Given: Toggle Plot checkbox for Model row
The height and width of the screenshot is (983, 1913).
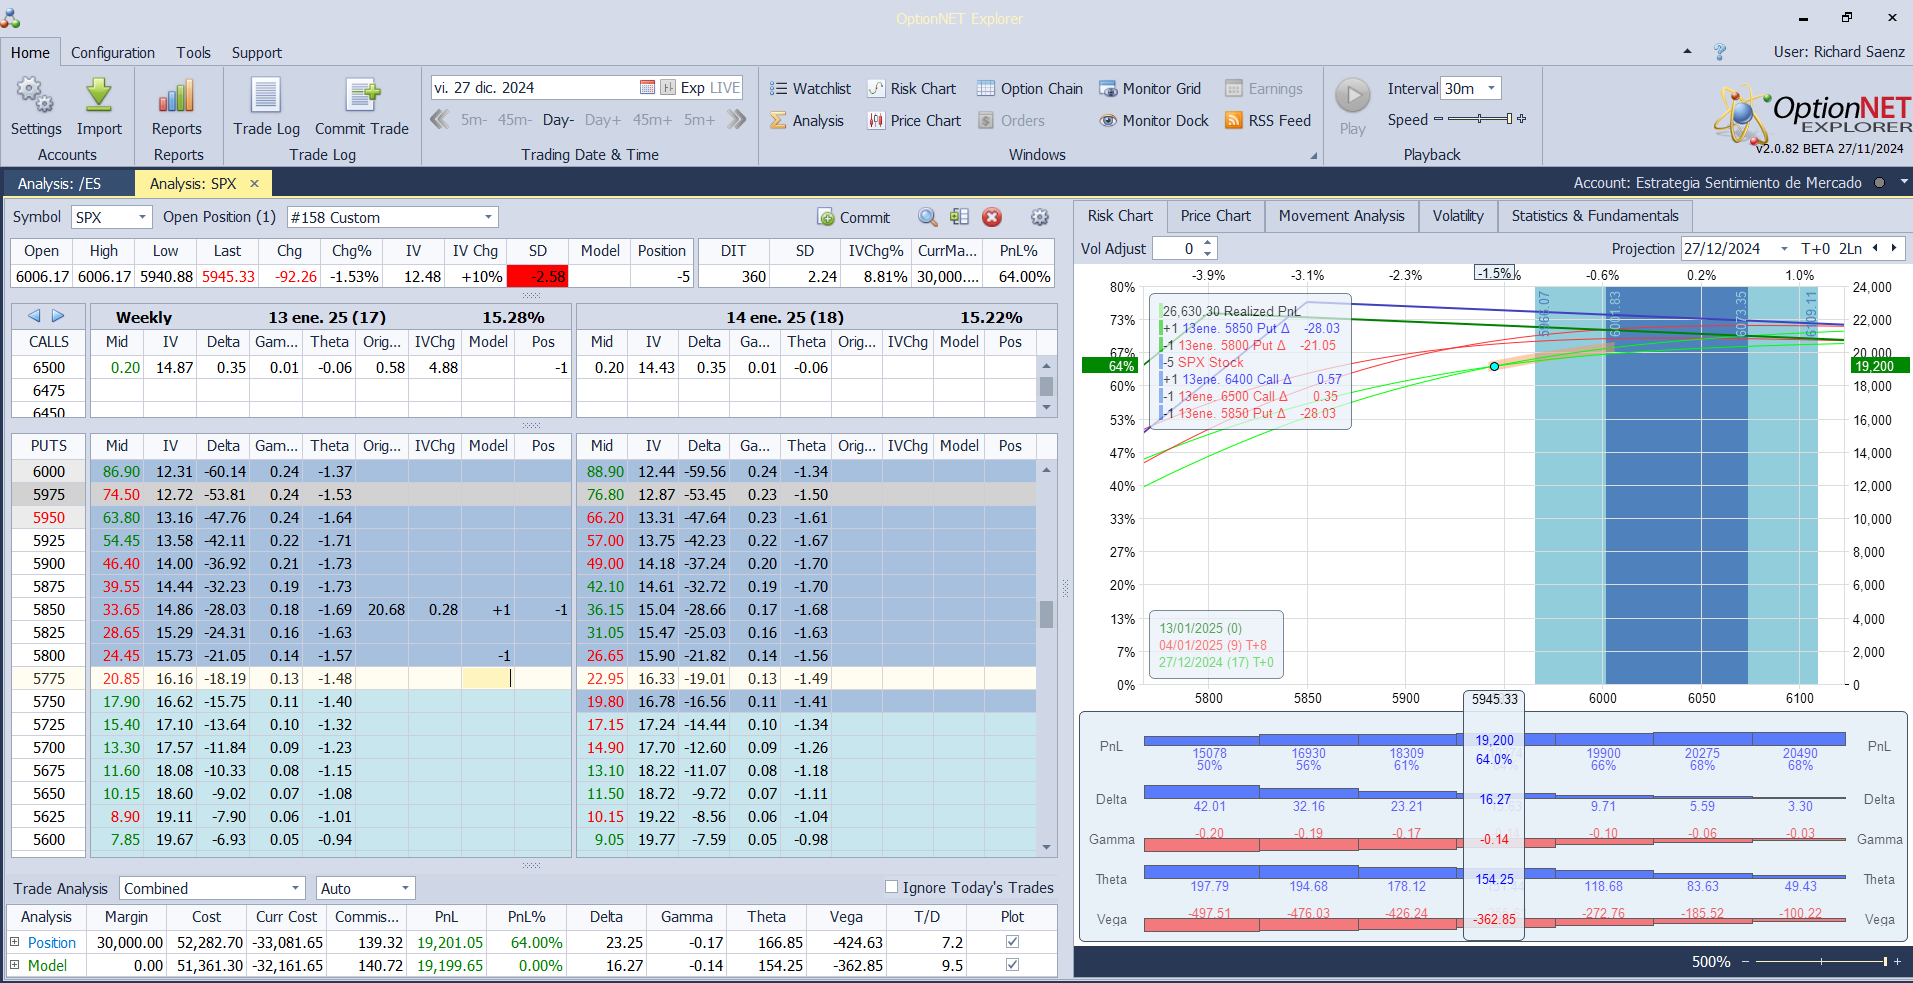Looking at the screenshot, I should click(x=1012, y=965).
